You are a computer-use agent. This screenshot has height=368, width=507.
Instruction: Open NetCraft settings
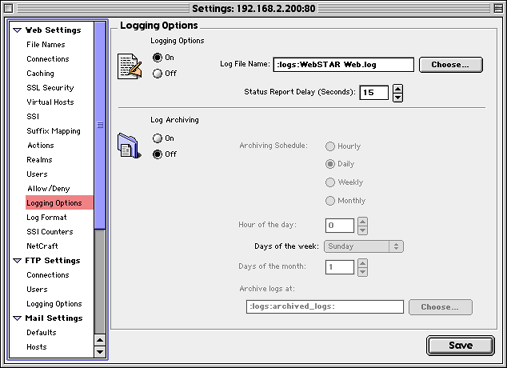tap(42, 246)
